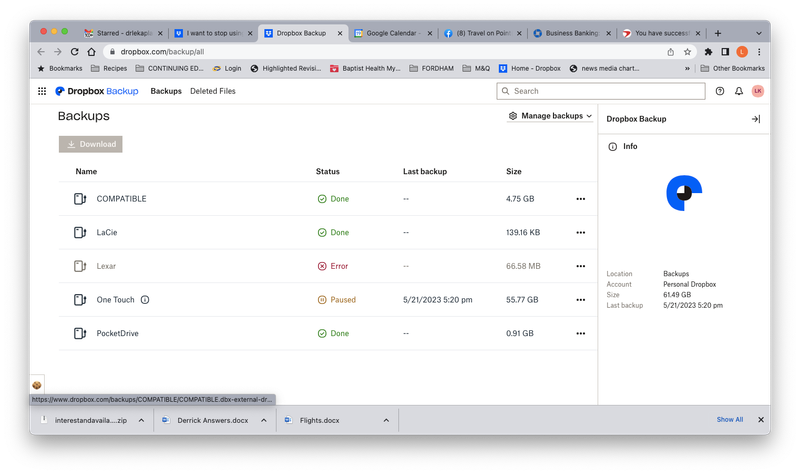The width and height of the screenshot is (800, 474).
Task: Open Chrome side panel icon
Action: 724,52
